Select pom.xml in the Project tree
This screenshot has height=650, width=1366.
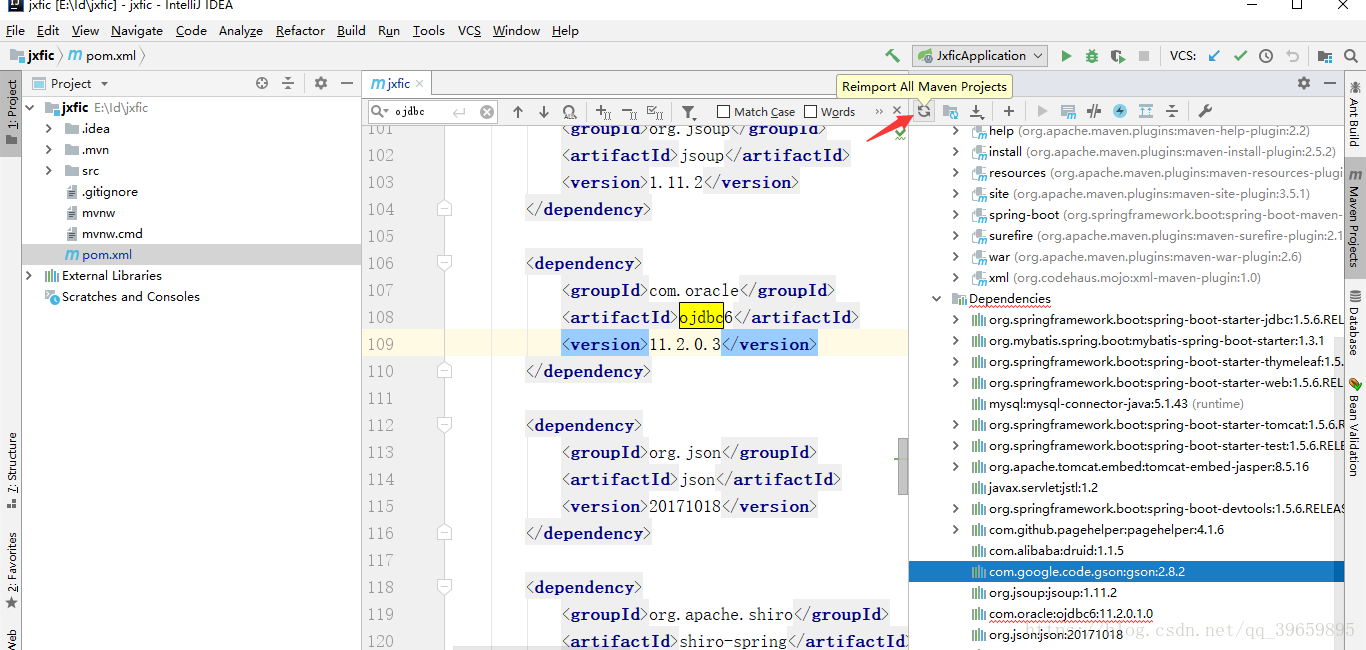[x=192, y=254]
